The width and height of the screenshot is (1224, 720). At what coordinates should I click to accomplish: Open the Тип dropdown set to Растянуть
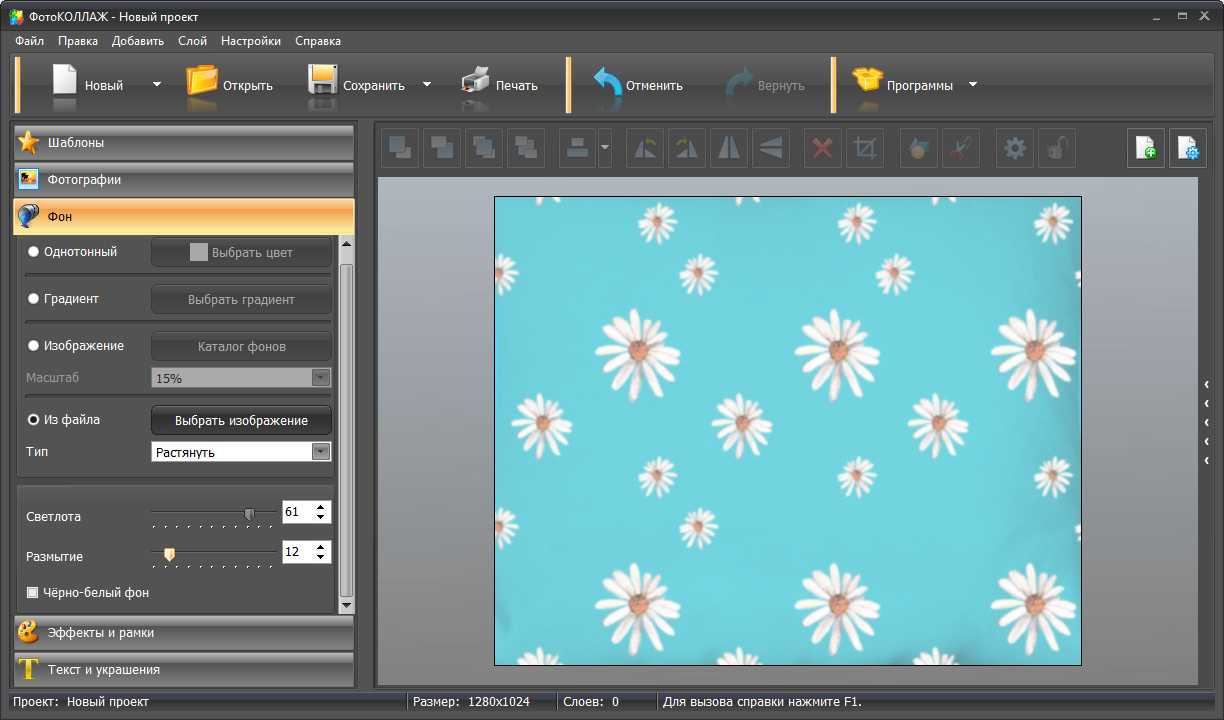pos(240,452)
